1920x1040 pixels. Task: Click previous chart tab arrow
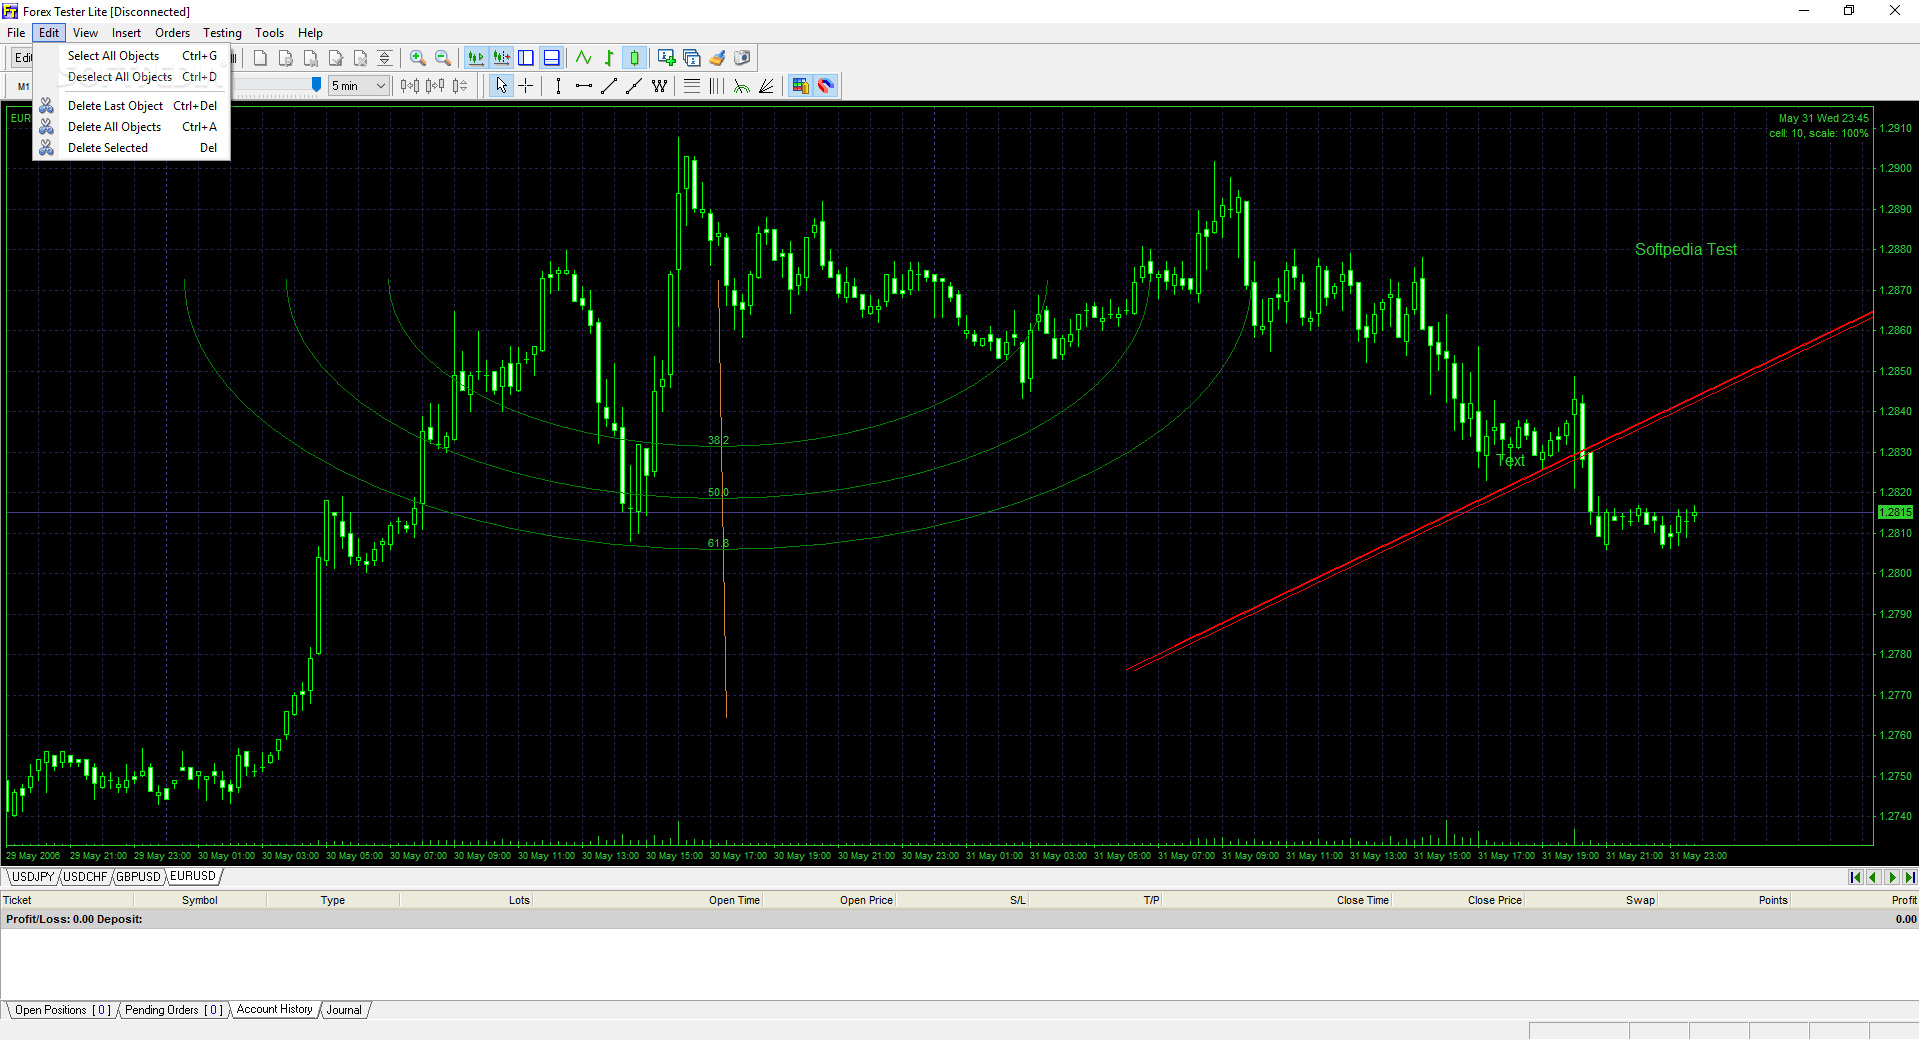1874,877
